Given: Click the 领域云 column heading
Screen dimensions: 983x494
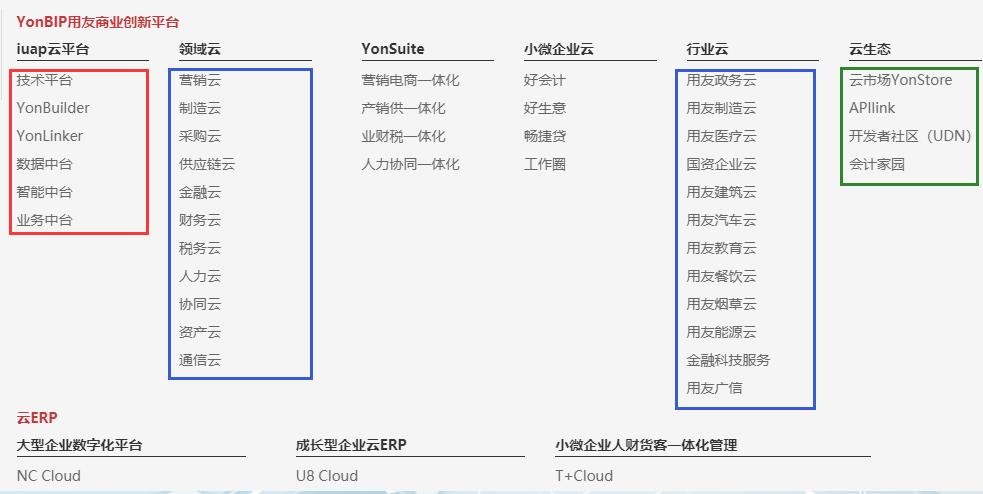Looking at the screenshot, I should coord(199,49).
